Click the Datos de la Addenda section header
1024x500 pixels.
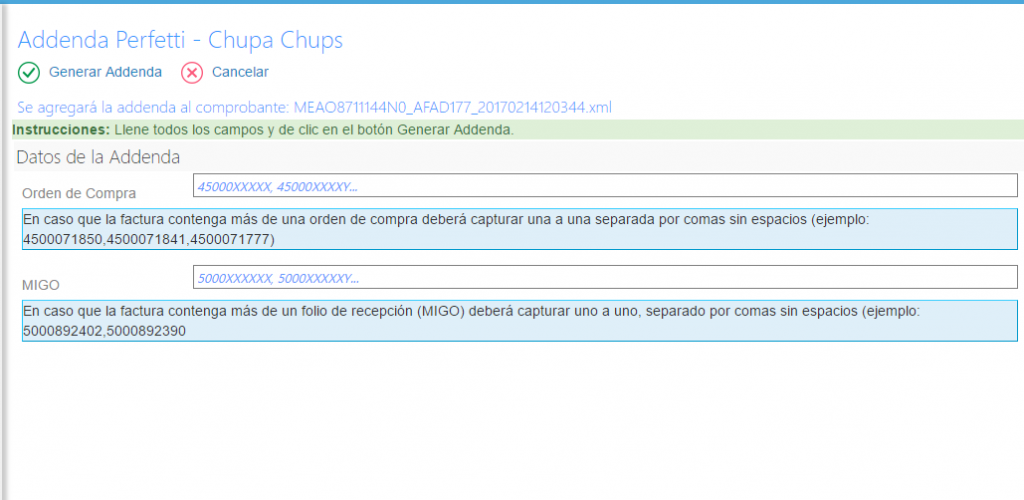[99, 157]
